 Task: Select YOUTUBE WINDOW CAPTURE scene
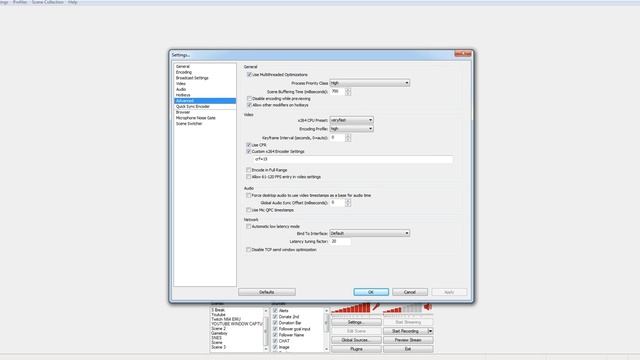237,324
